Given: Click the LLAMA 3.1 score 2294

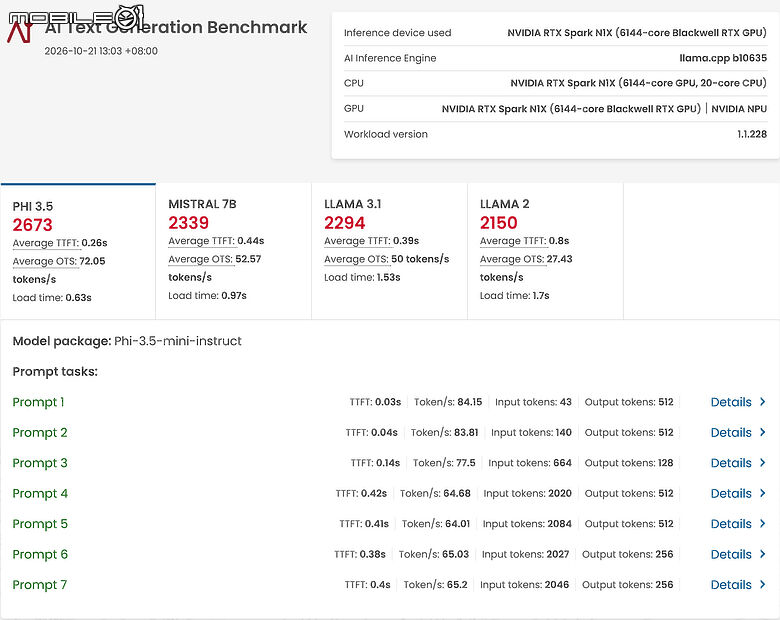Looking at the screenshot, I should tap(344, 223).
